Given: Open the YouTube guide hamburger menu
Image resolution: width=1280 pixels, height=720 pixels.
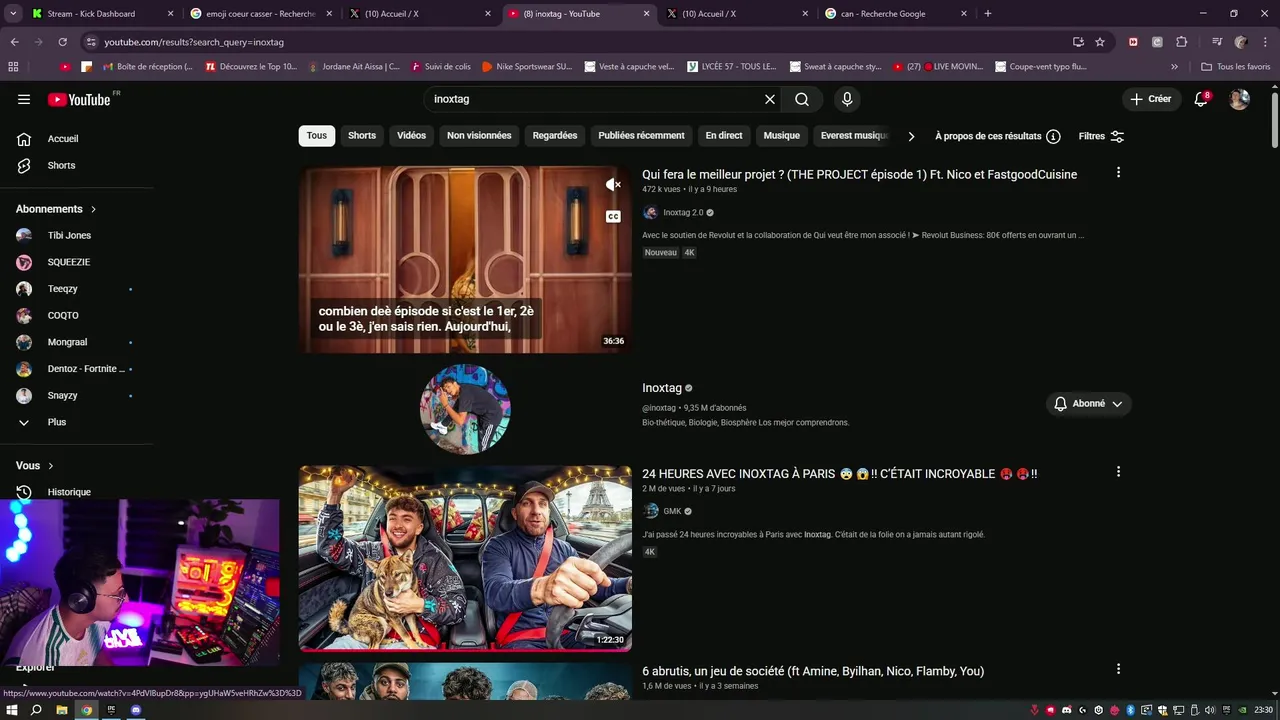Looking at the screenshot, I should point(24,99).
